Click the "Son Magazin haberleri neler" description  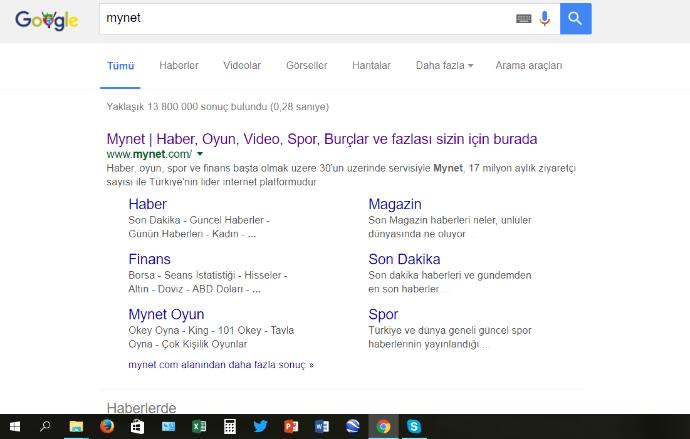(450, 227)
